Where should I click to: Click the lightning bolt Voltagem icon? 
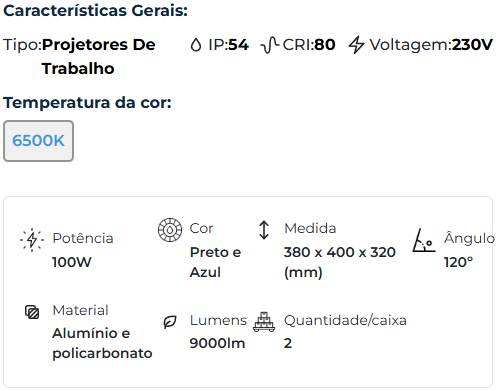(356, 45)
